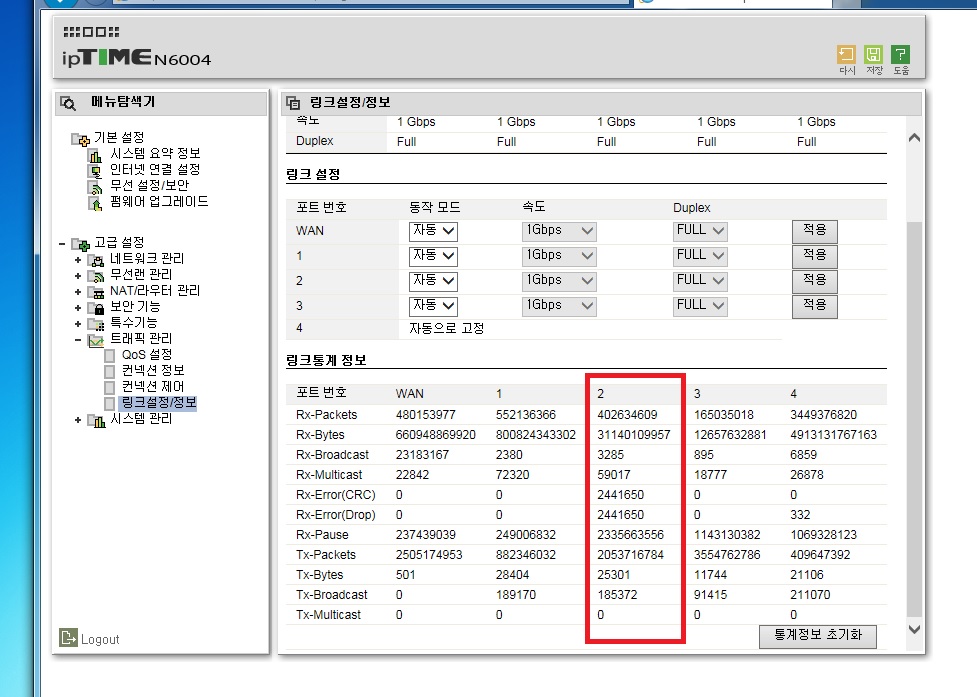This screenshot has height=697, width=977.
Task: Click the Logout link
Action: 100,640
